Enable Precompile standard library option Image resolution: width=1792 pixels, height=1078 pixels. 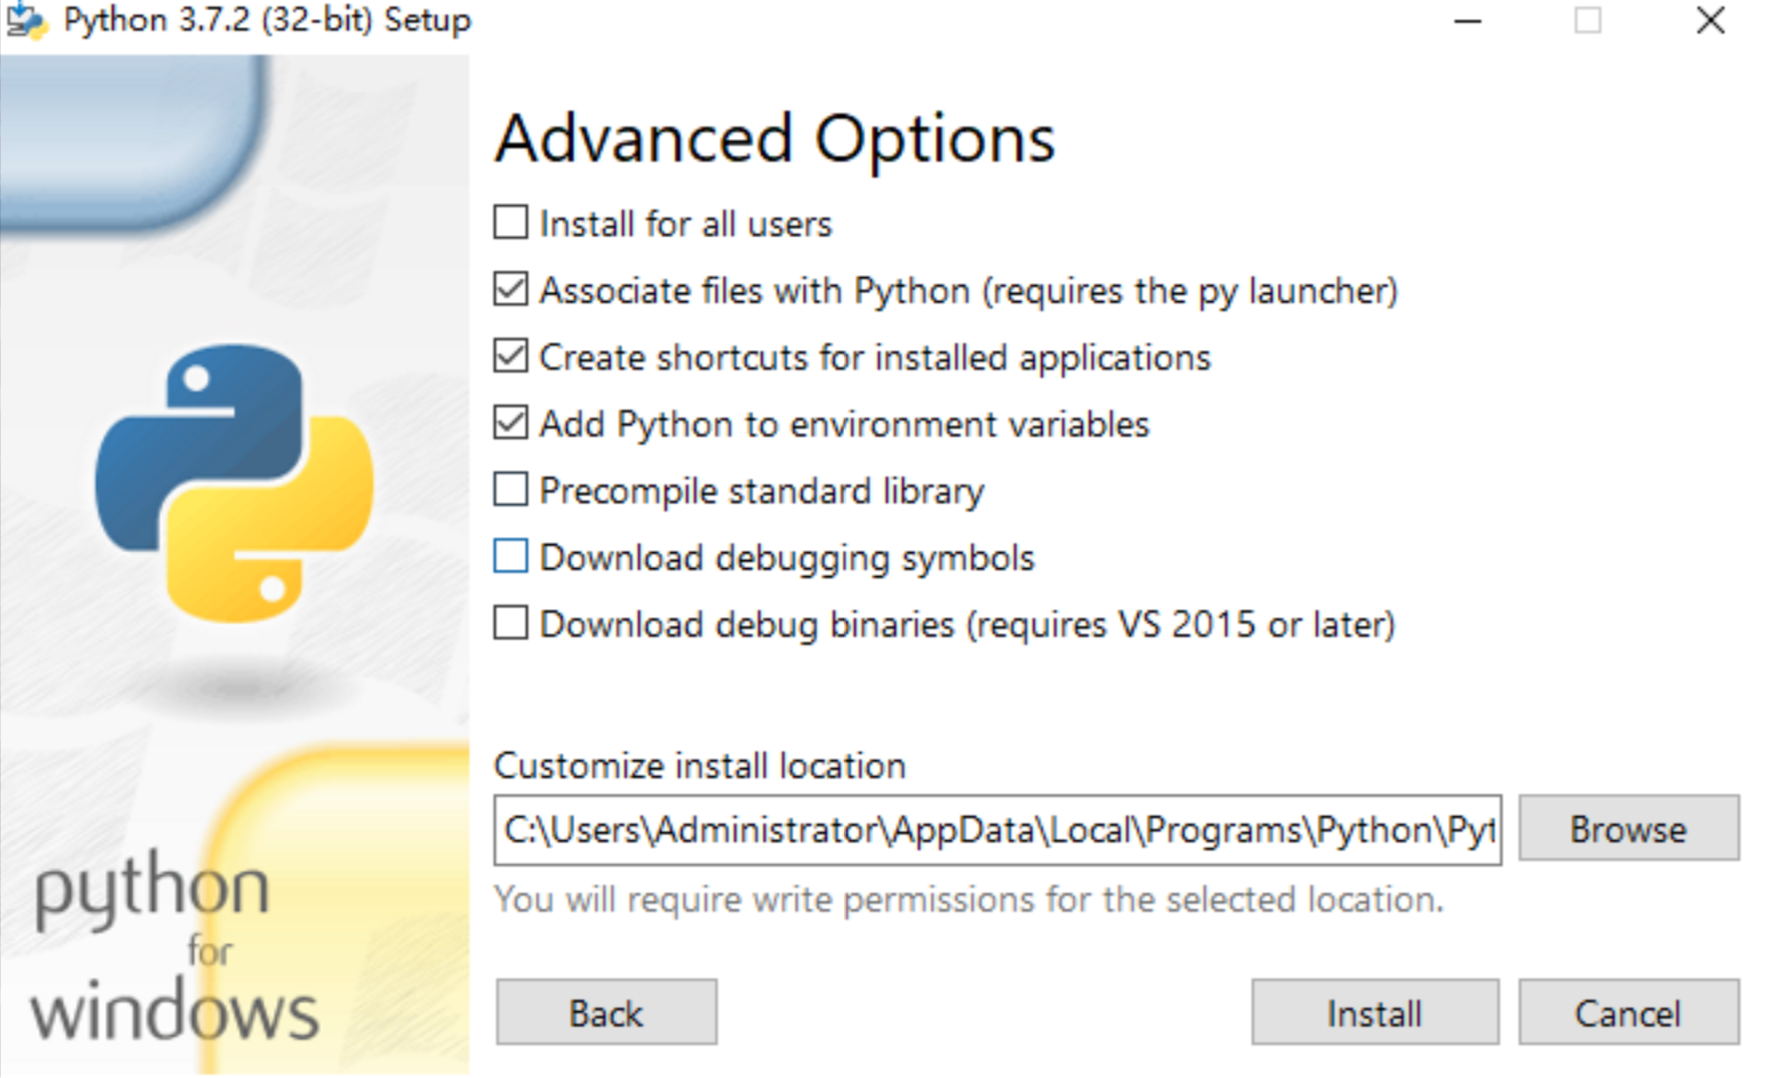pos(511,490)
